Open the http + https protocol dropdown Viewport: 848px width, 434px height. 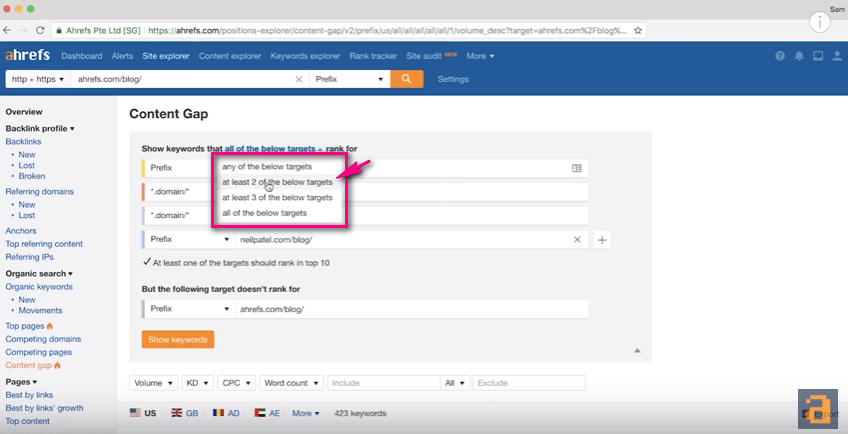pos(38,79)
